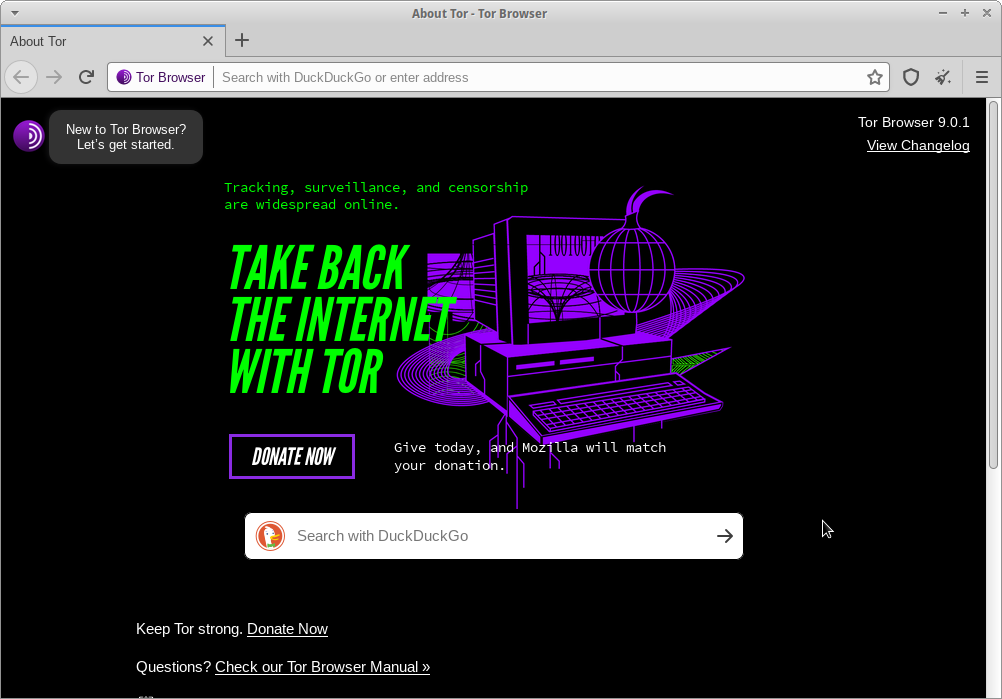Submit search with the arrow button

pyautogui.click(x=725, y=536)
